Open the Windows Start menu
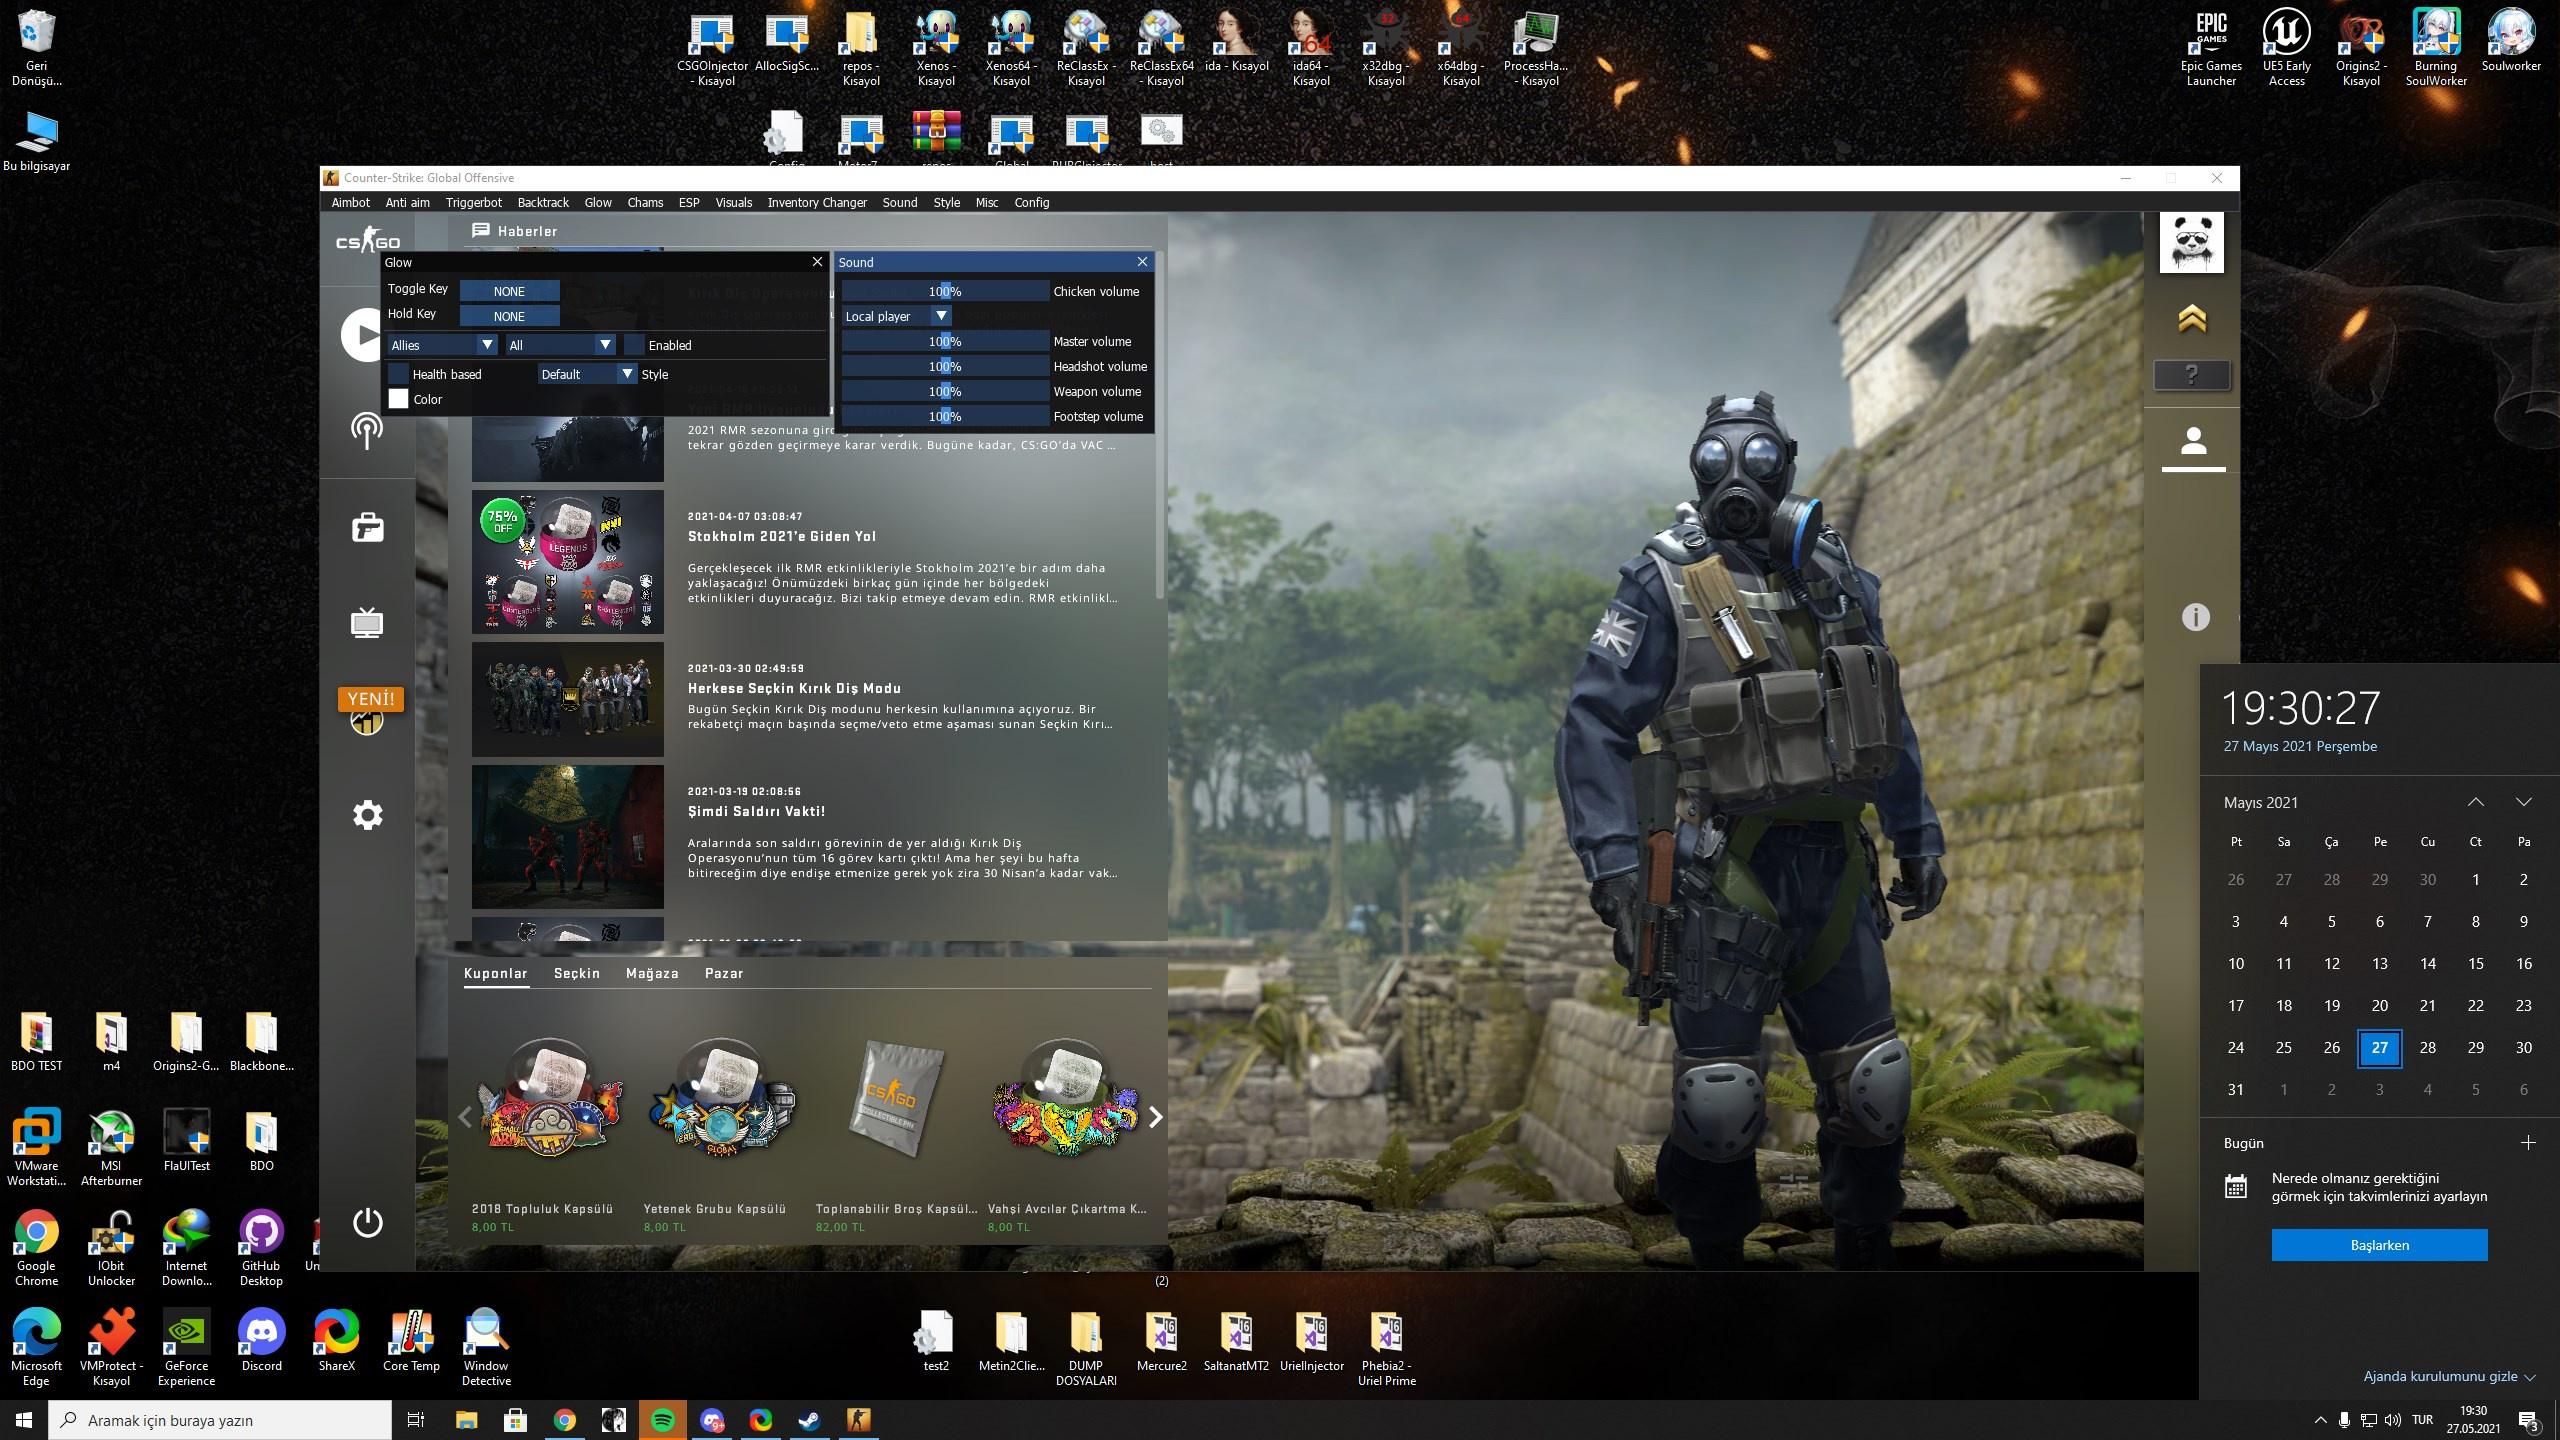The image size is (2560, 1440). click(24, 1420)
